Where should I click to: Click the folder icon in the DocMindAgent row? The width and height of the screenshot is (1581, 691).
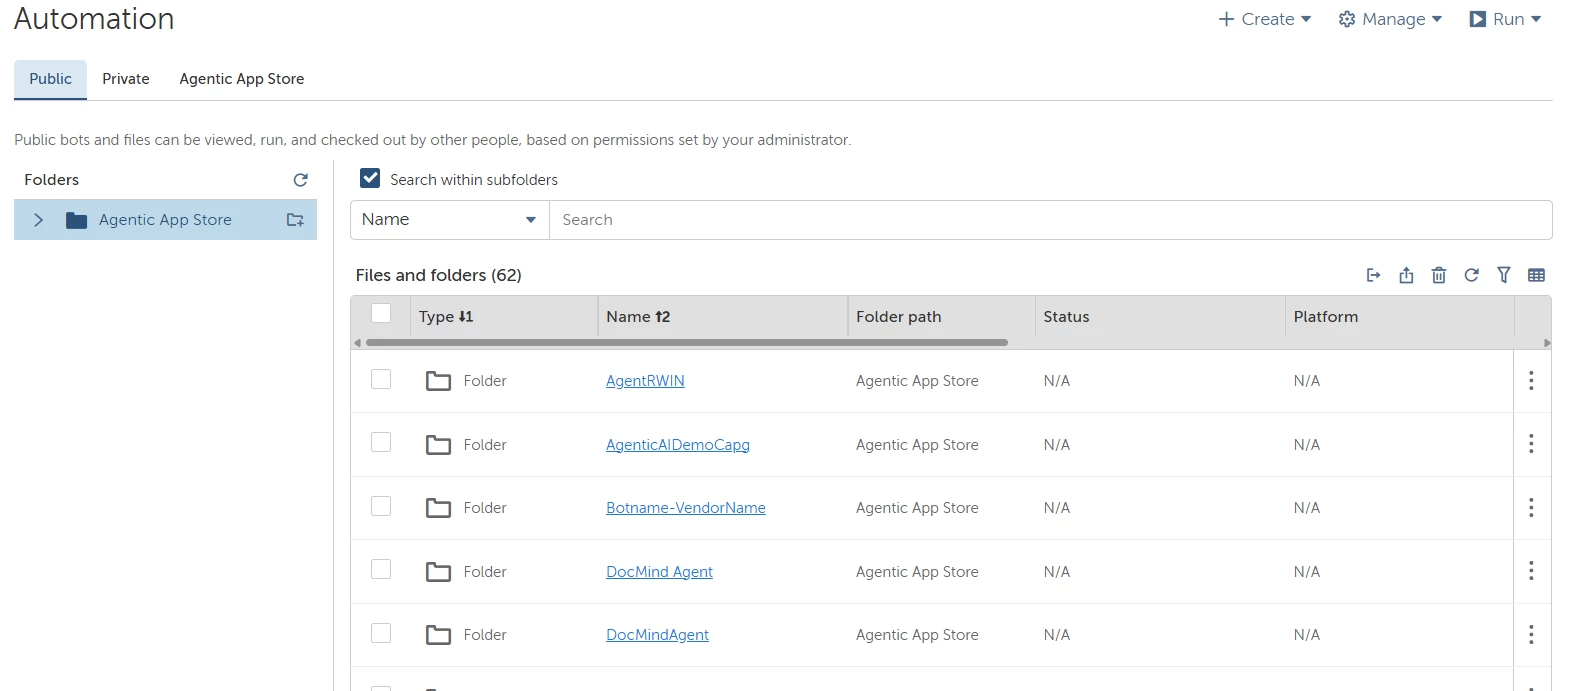[x=438, y=635]
